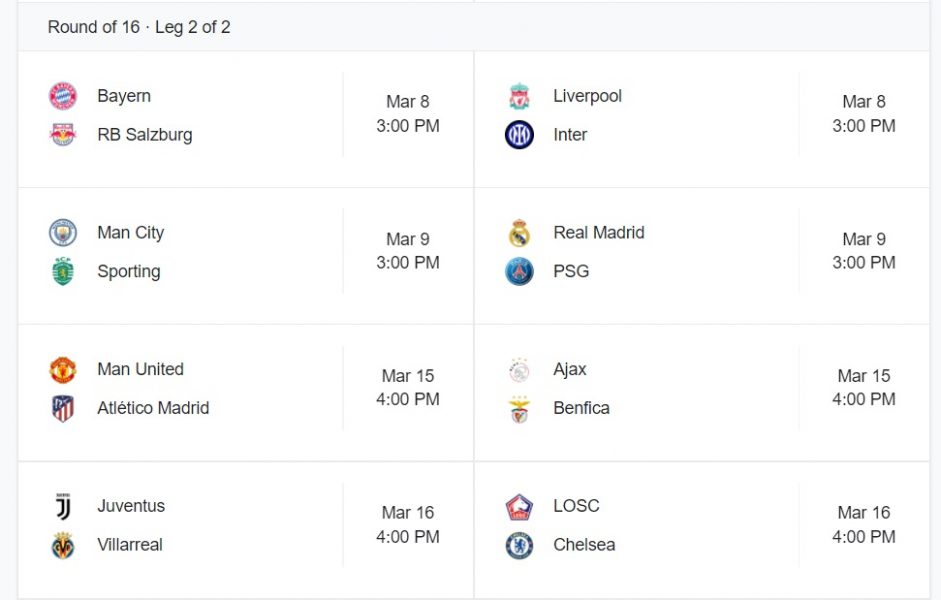Click Ajax match date Mar 15
The width and height of the screenshot is (941, 600).
tap(864, 376)
